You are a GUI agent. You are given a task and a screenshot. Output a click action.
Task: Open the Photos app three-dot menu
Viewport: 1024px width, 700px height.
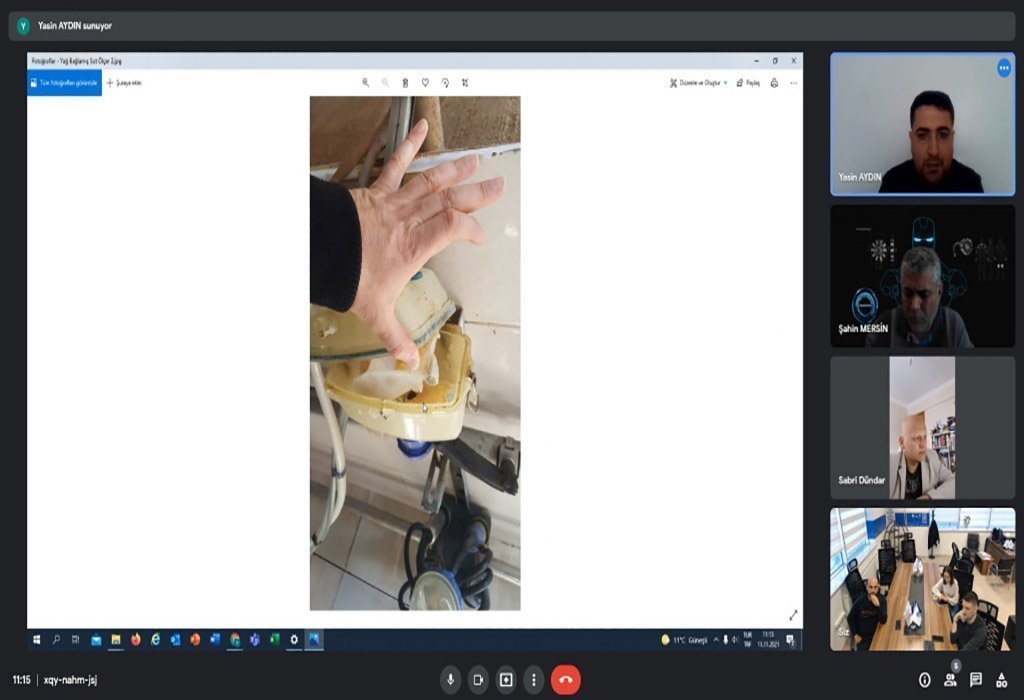click(793, 83)
